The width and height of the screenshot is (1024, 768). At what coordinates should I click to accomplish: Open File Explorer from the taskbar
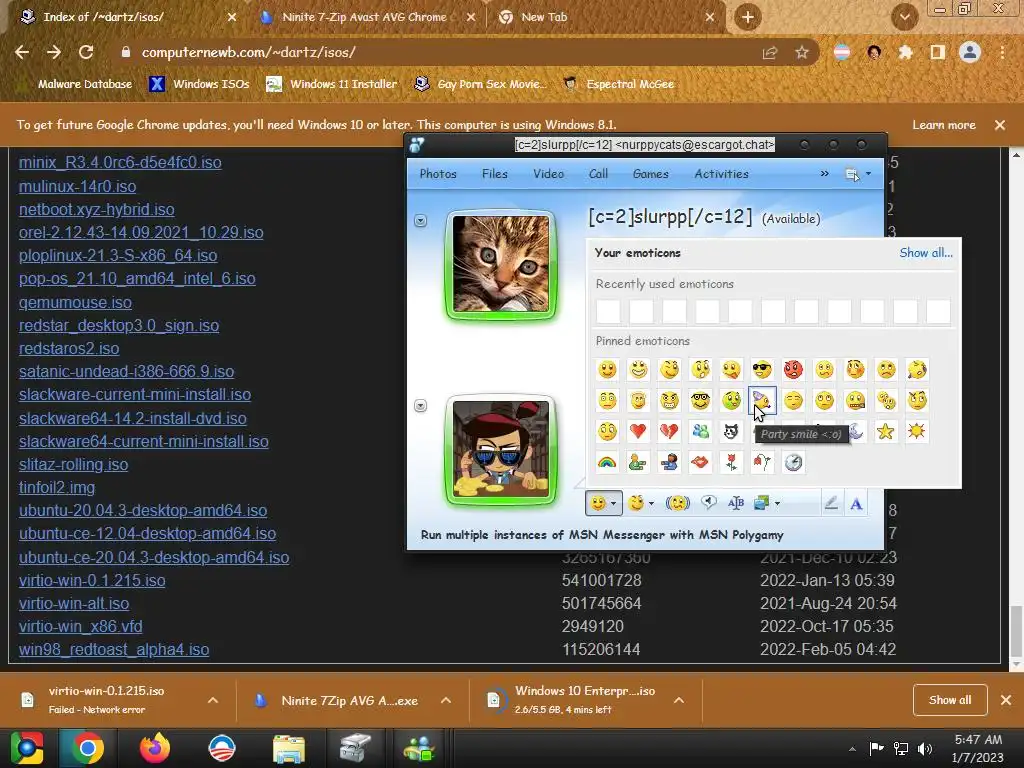288,748
